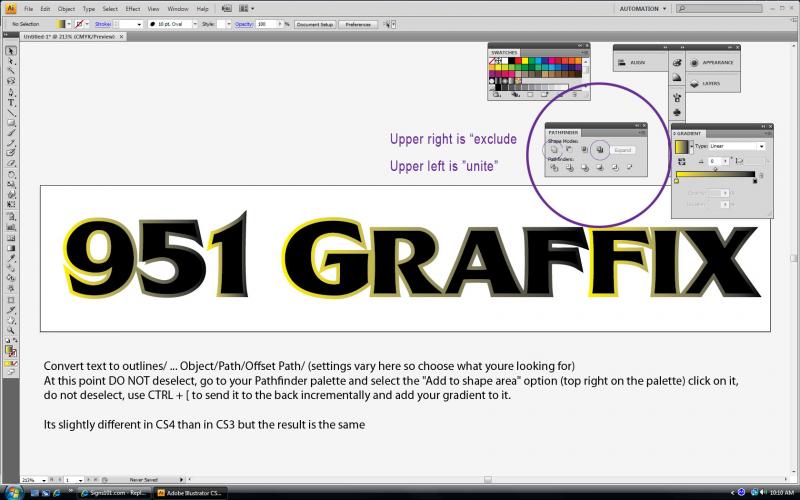The image size is (800, 500).
Task: Open the Appearance panel button
Action: [712, 62]
